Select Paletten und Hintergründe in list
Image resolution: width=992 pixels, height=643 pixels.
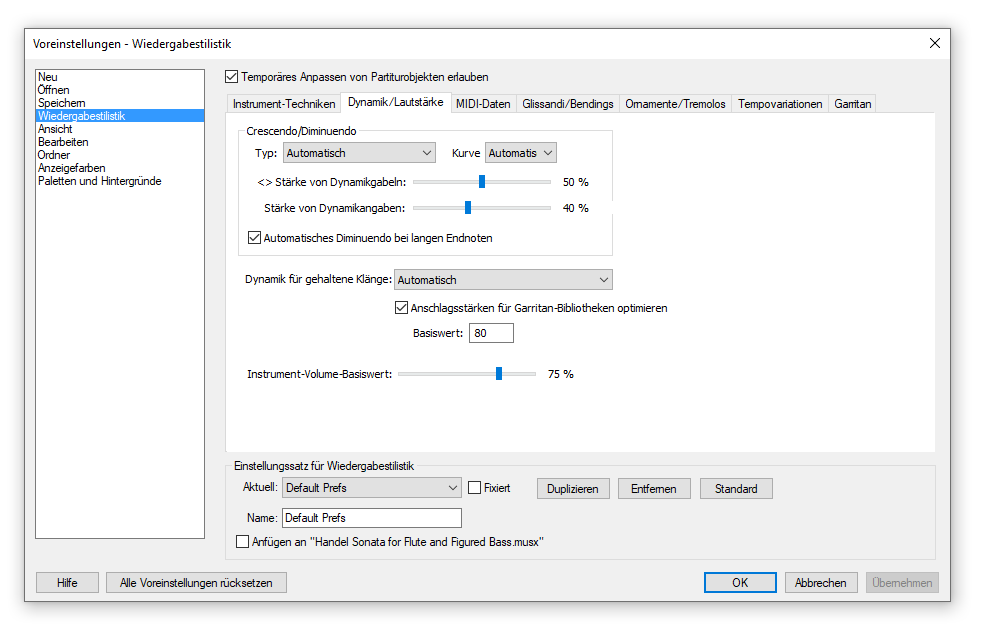120,181
